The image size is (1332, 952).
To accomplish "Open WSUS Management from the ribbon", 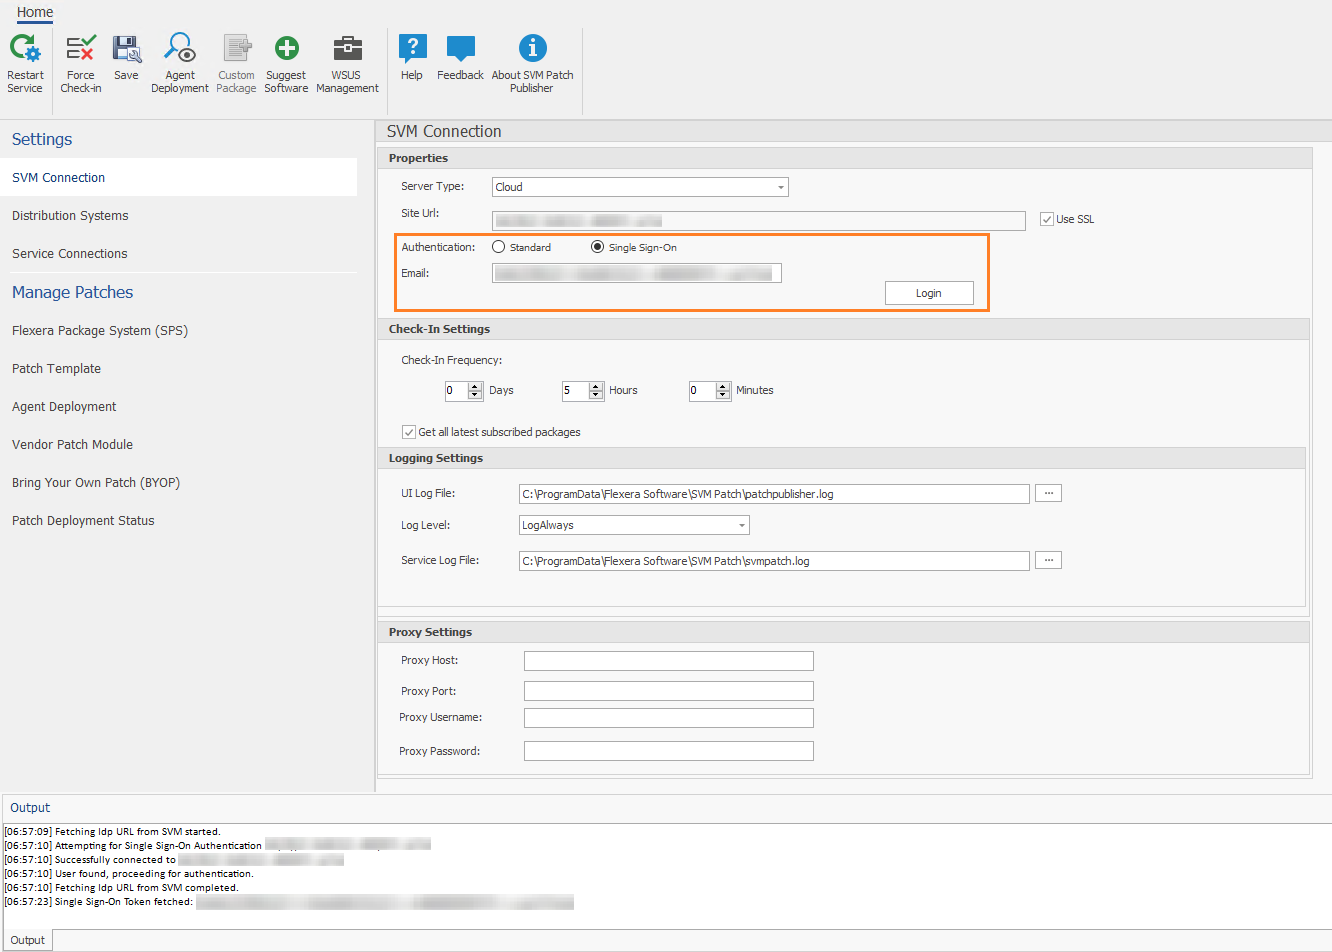I will 347,64.
